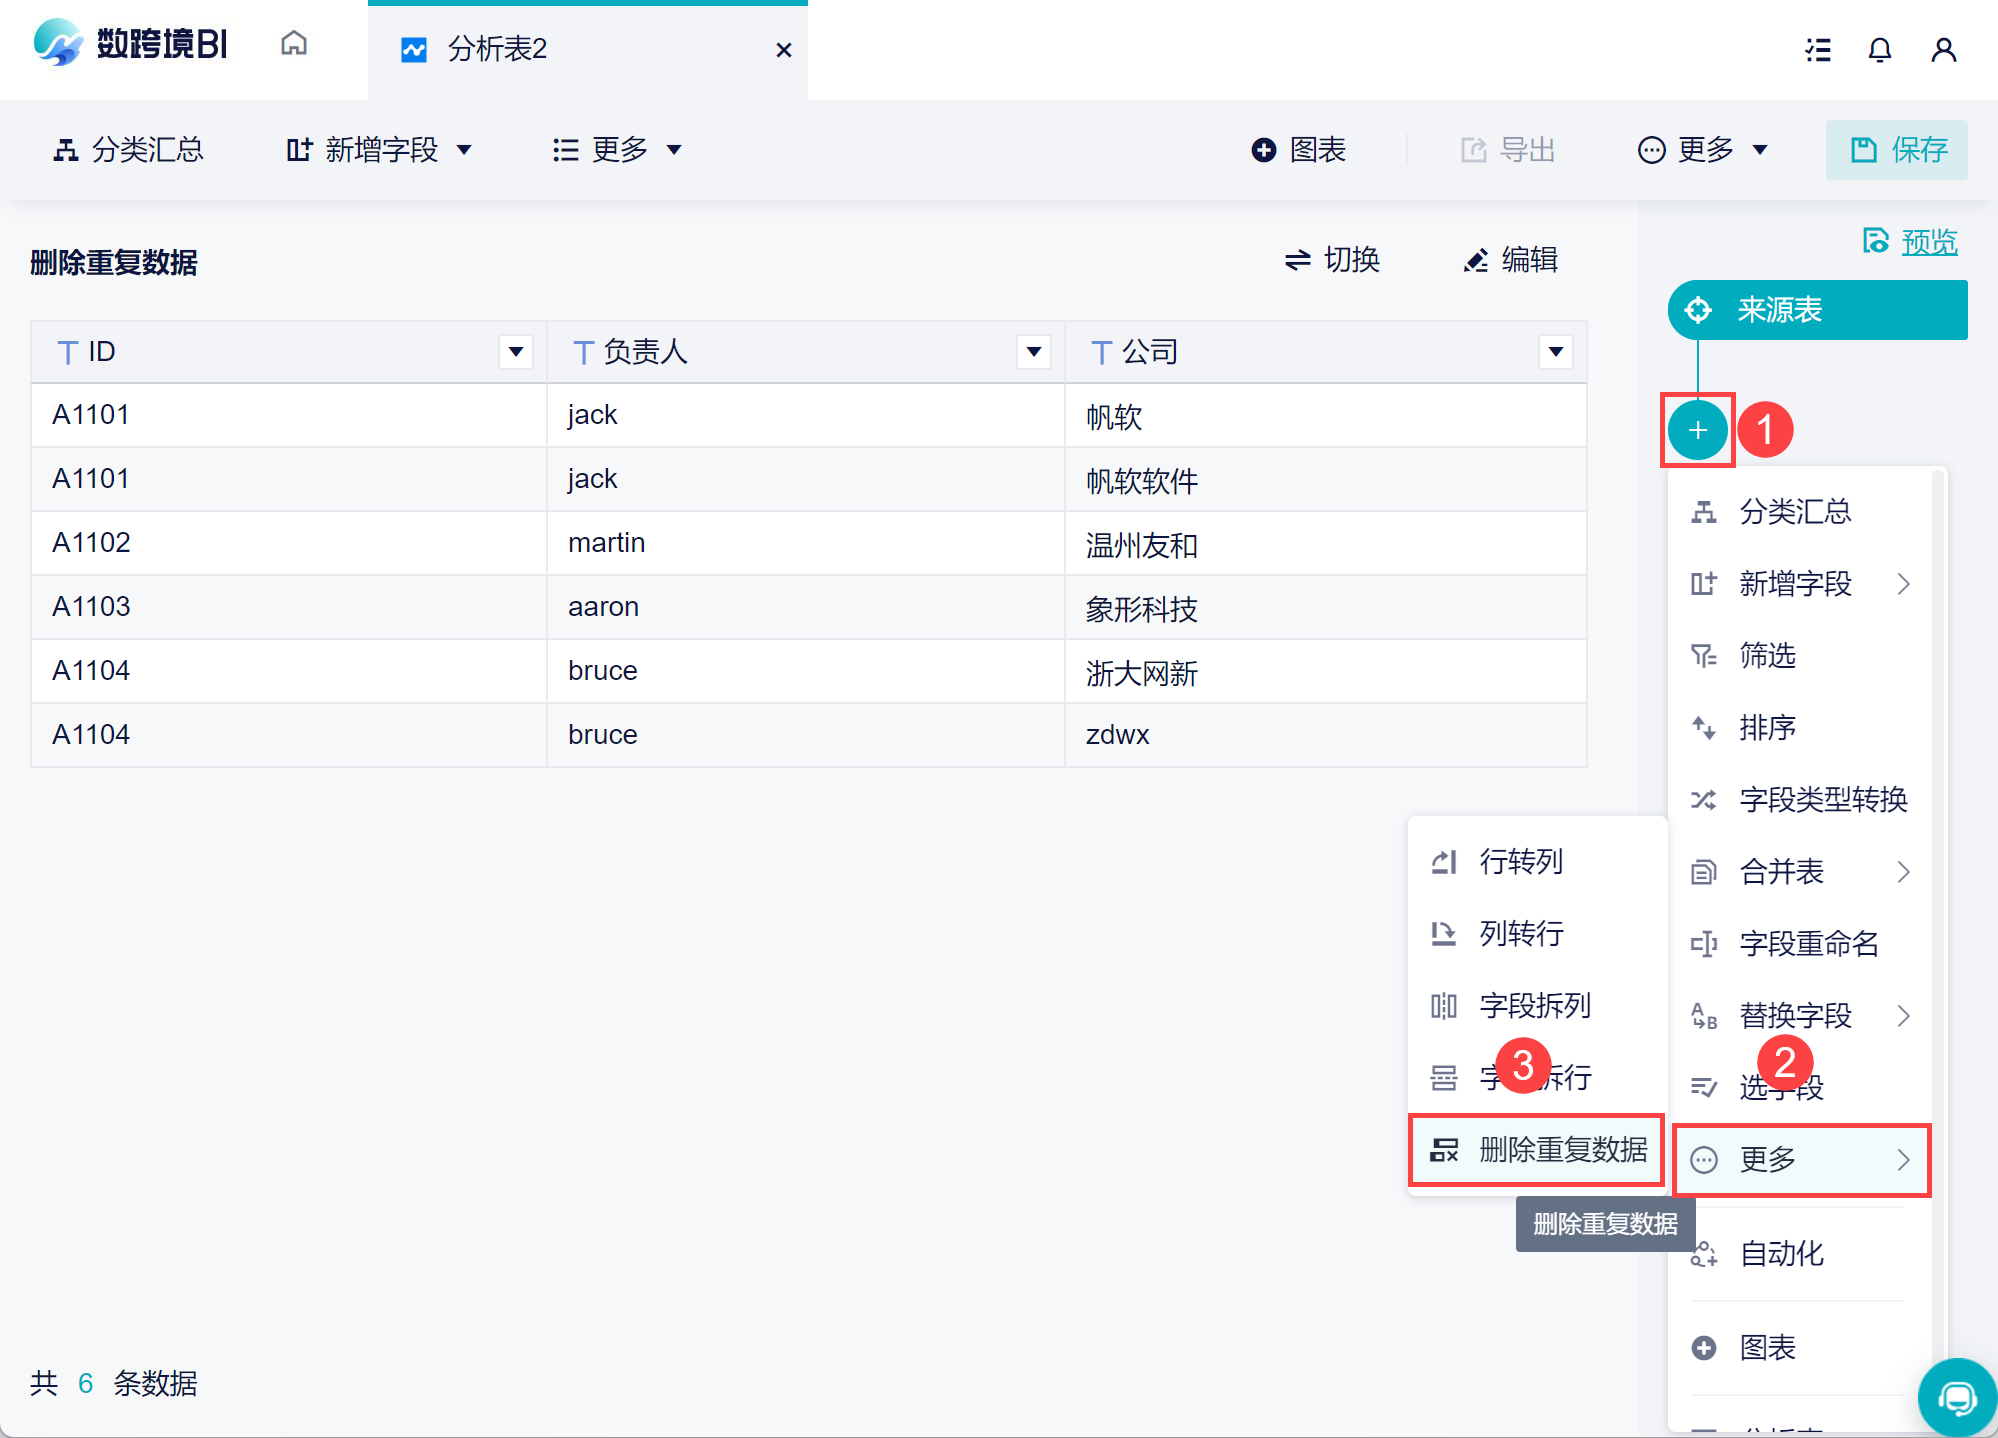Image resolution: width=1998 pixels, height=1438 pixels.
Task: Choose 字段类型转换 menu item
Action: 1800,800
